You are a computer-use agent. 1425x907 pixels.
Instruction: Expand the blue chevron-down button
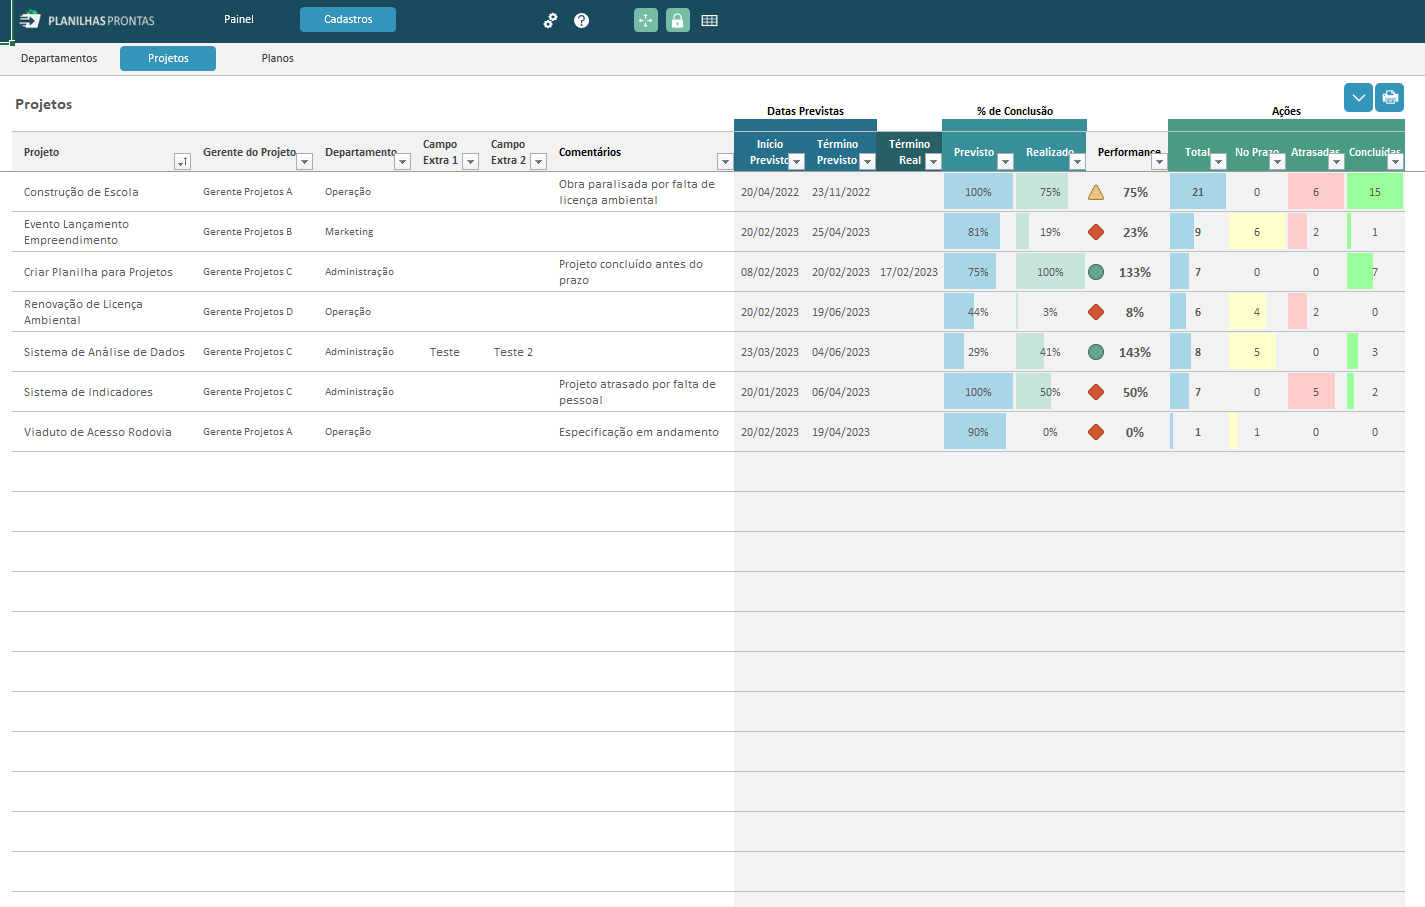(1358, 98)
